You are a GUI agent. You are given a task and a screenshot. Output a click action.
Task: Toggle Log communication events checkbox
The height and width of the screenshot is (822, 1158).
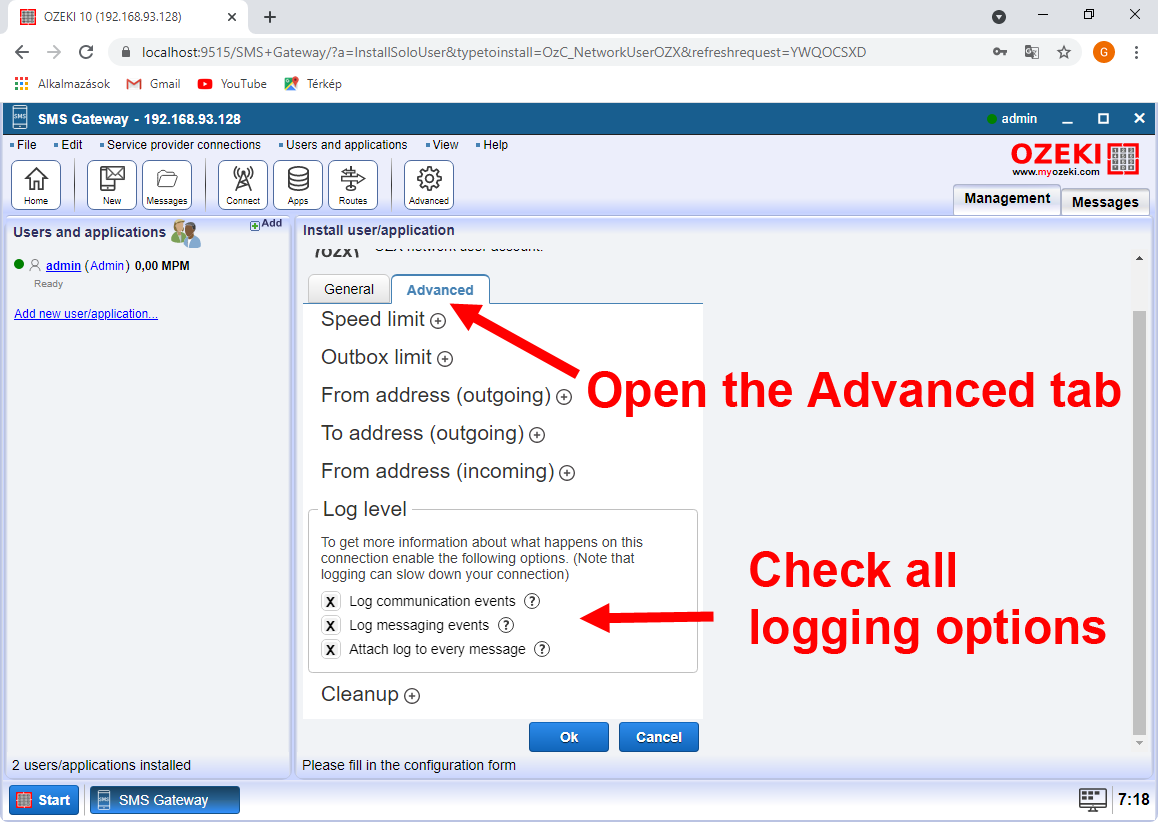[x=330, y=601]
